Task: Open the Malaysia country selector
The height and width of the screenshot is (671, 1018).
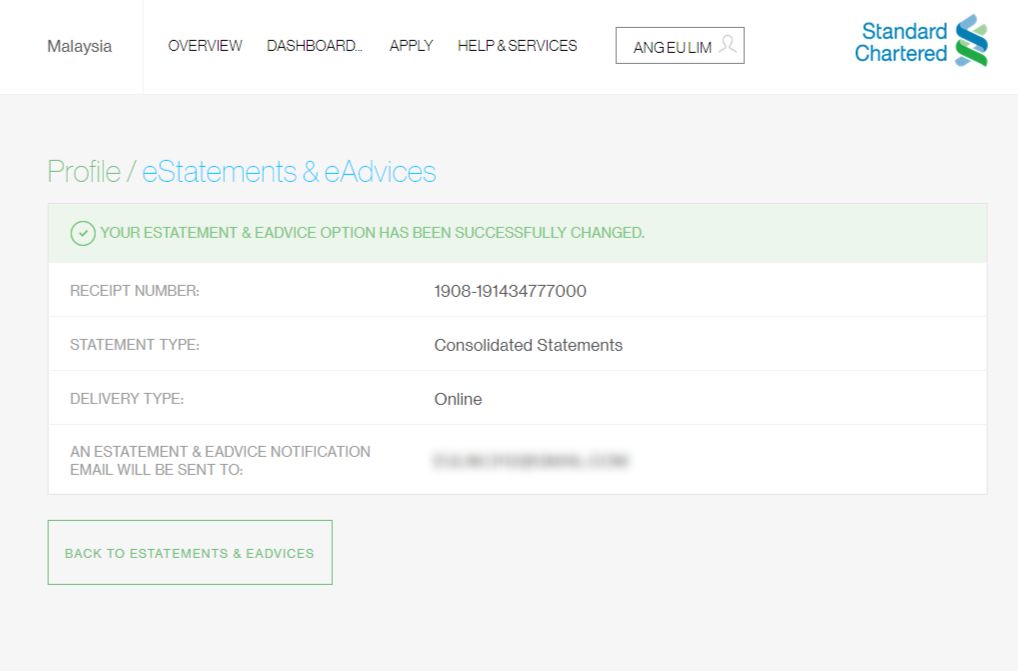Action: point(79,46)
